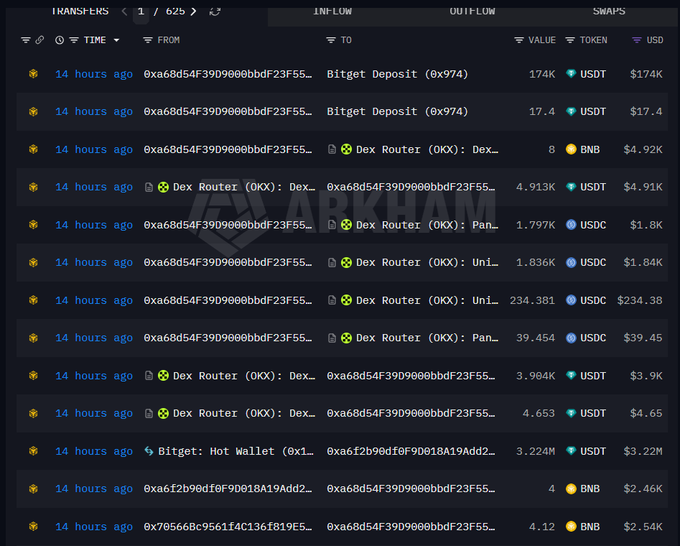Open recipient 0xa68d54F39D9000bbdF23F55… in the $4.91K row
This screenshot has height=546, width=680.
411,187
